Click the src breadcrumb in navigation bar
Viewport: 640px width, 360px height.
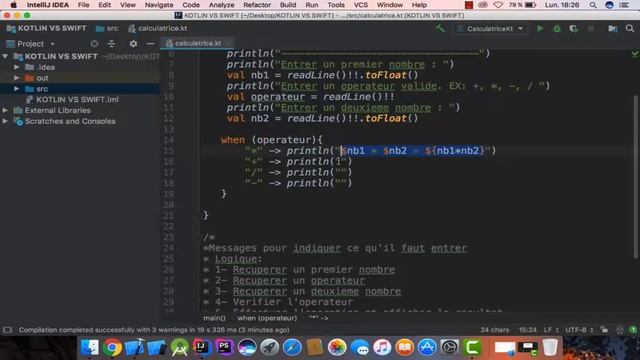[x=107, y=29]
